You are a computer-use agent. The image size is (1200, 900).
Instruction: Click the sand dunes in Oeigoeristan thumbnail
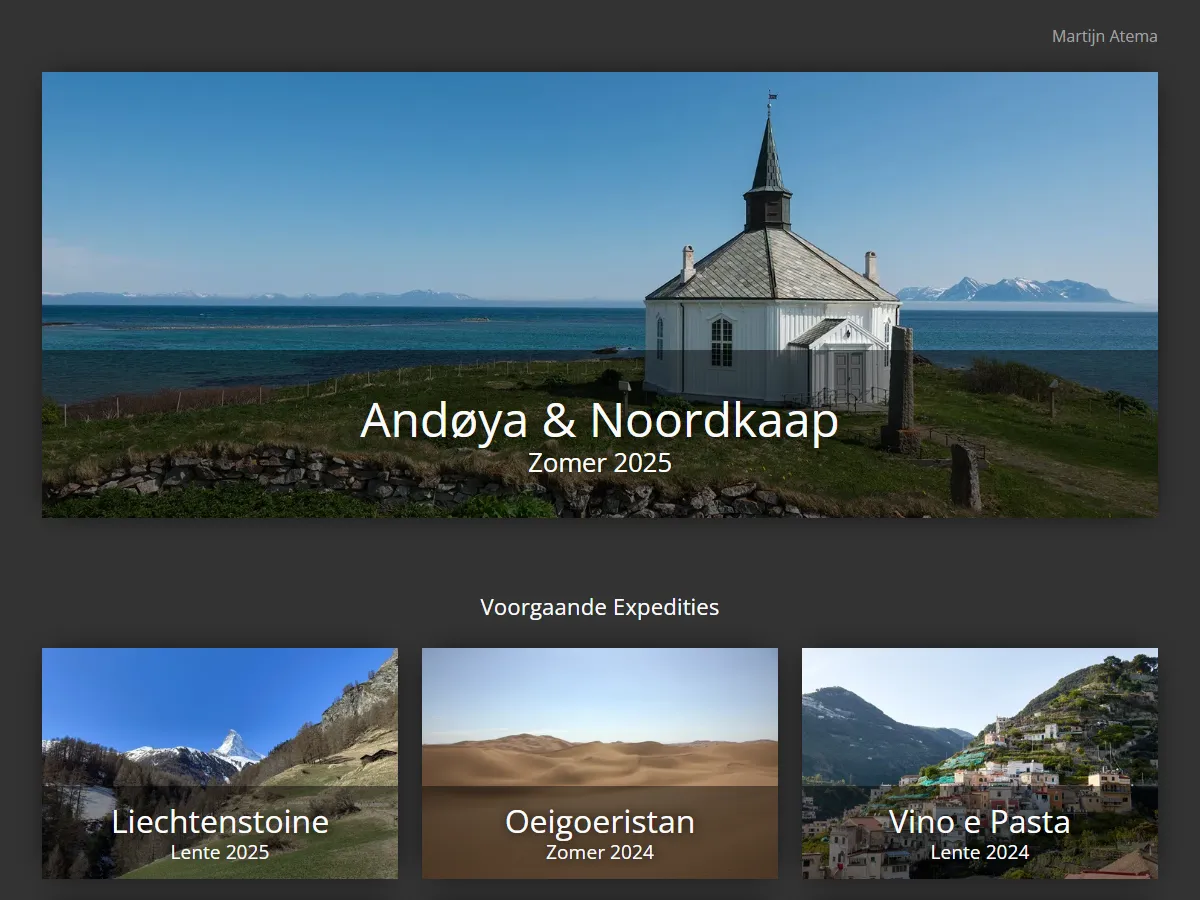[x=599, y=760]
